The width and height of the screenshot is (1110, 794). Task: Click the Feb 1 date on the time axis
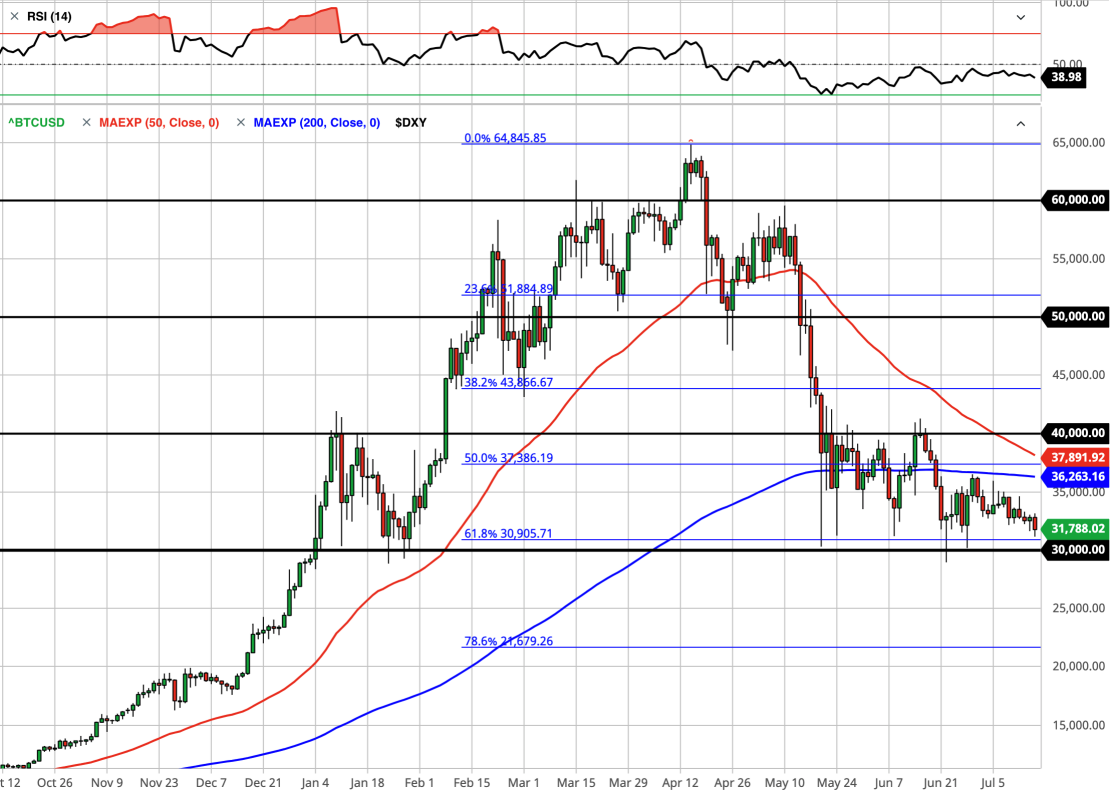click(x=419, y=783)
